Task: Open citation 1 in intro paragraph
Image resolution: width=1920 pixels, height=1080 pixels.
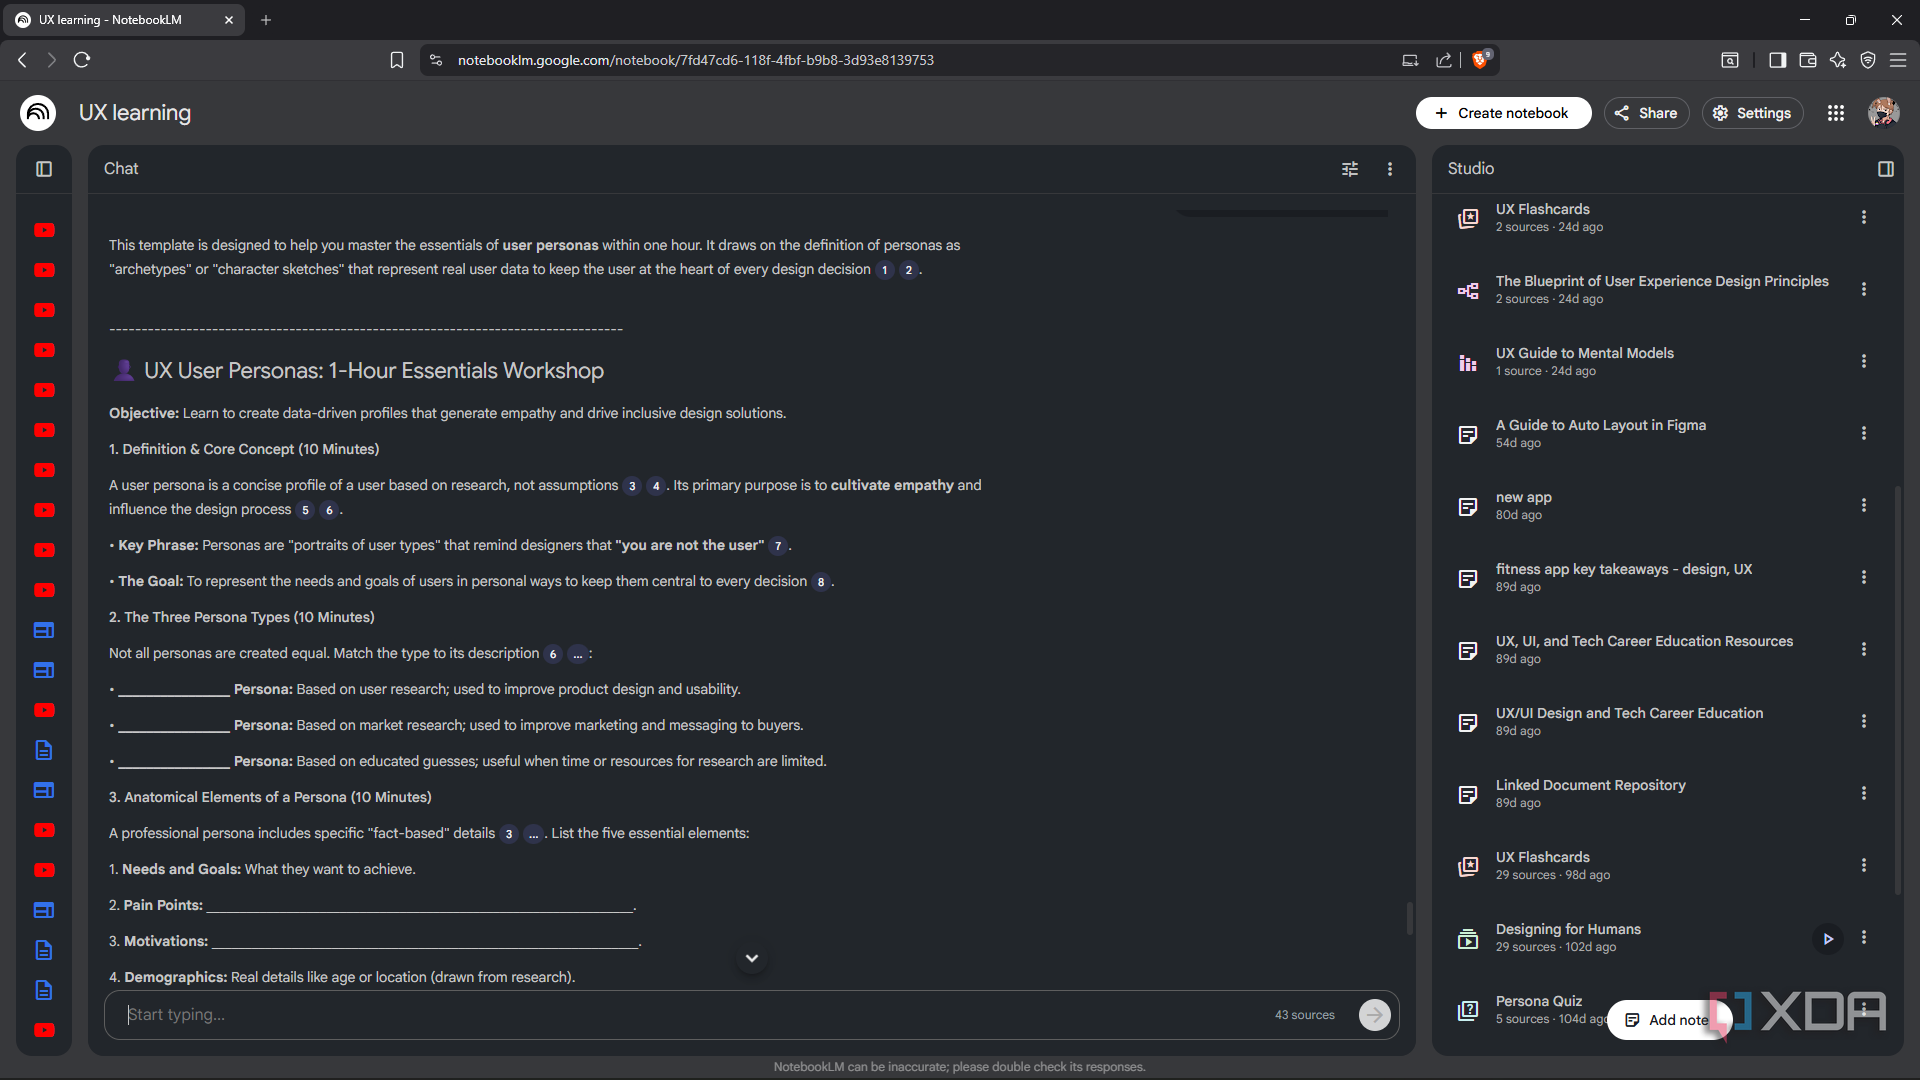Action: tap(885, 270)
